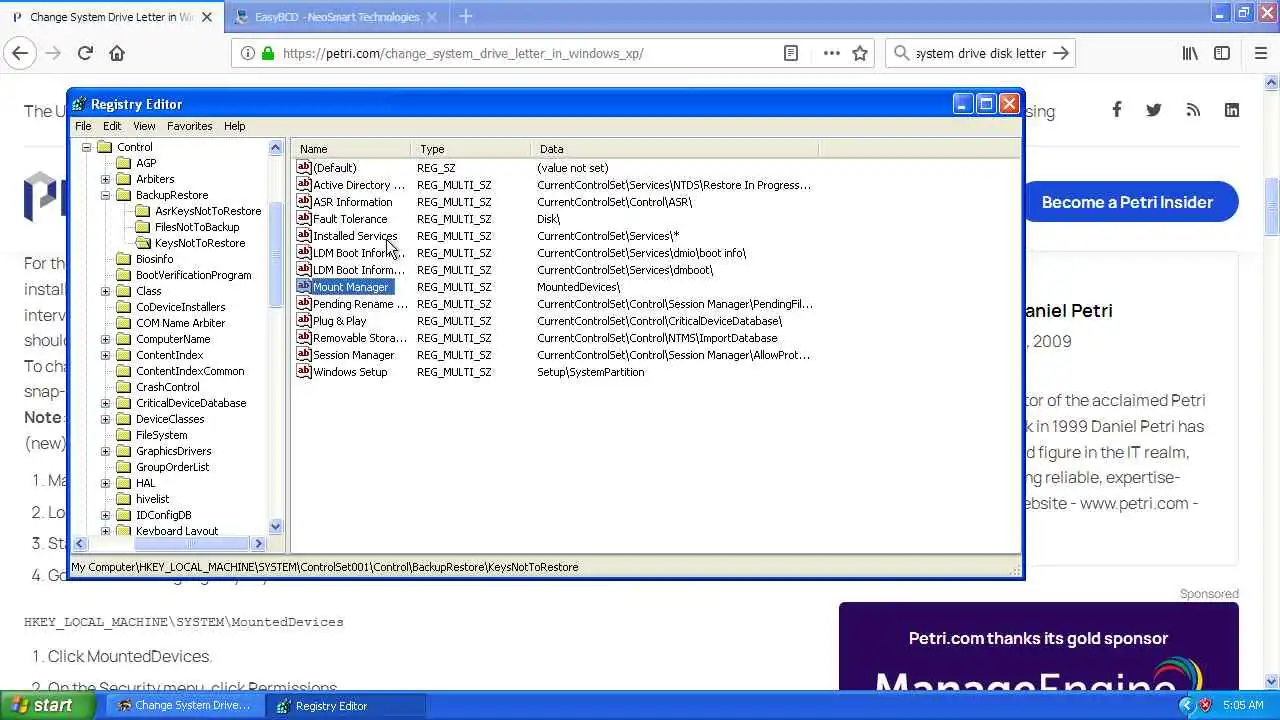
Task: Click the Mount Manager value icon
Action: pos(304,286)
